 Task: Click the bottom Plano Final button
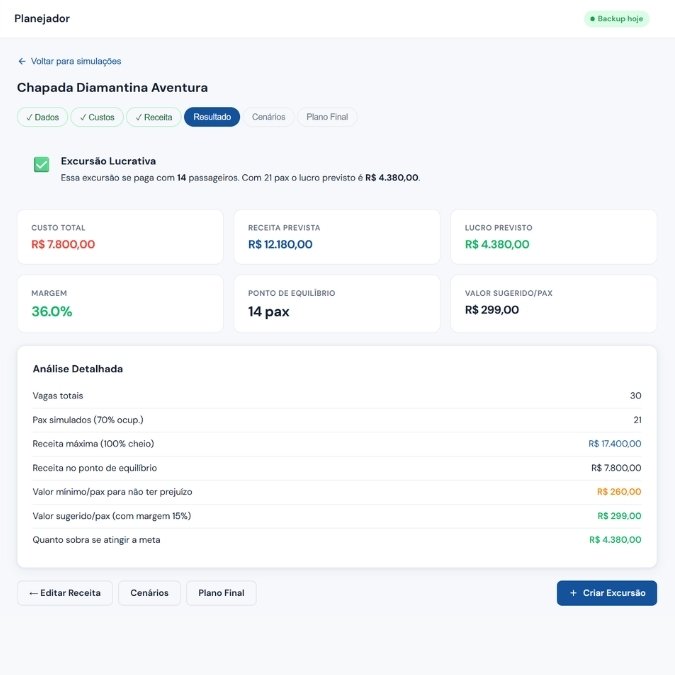(221, 593)
